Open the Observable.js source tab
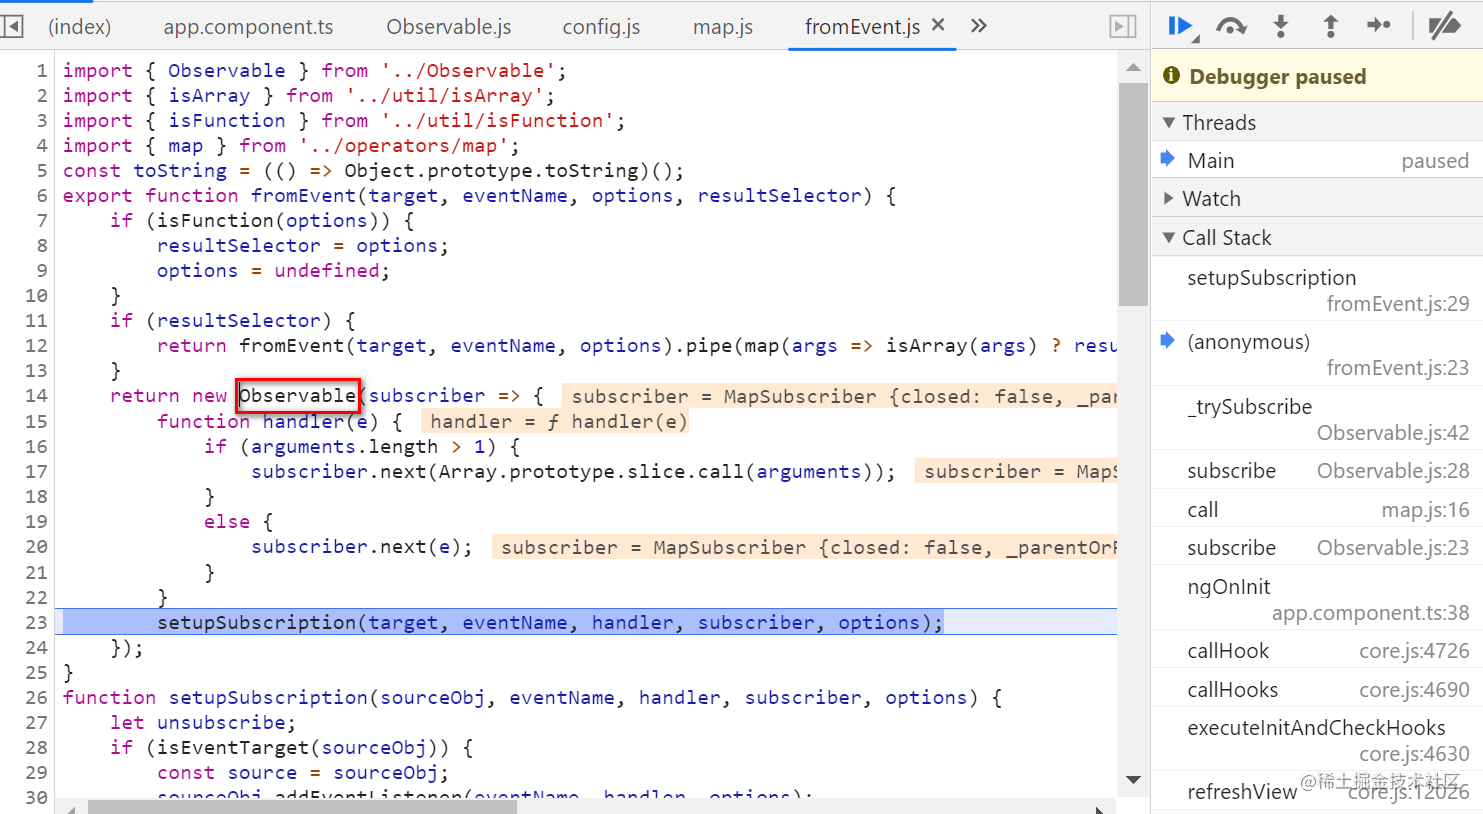Viewport: 1483px width, 814px height. [448, 26]
